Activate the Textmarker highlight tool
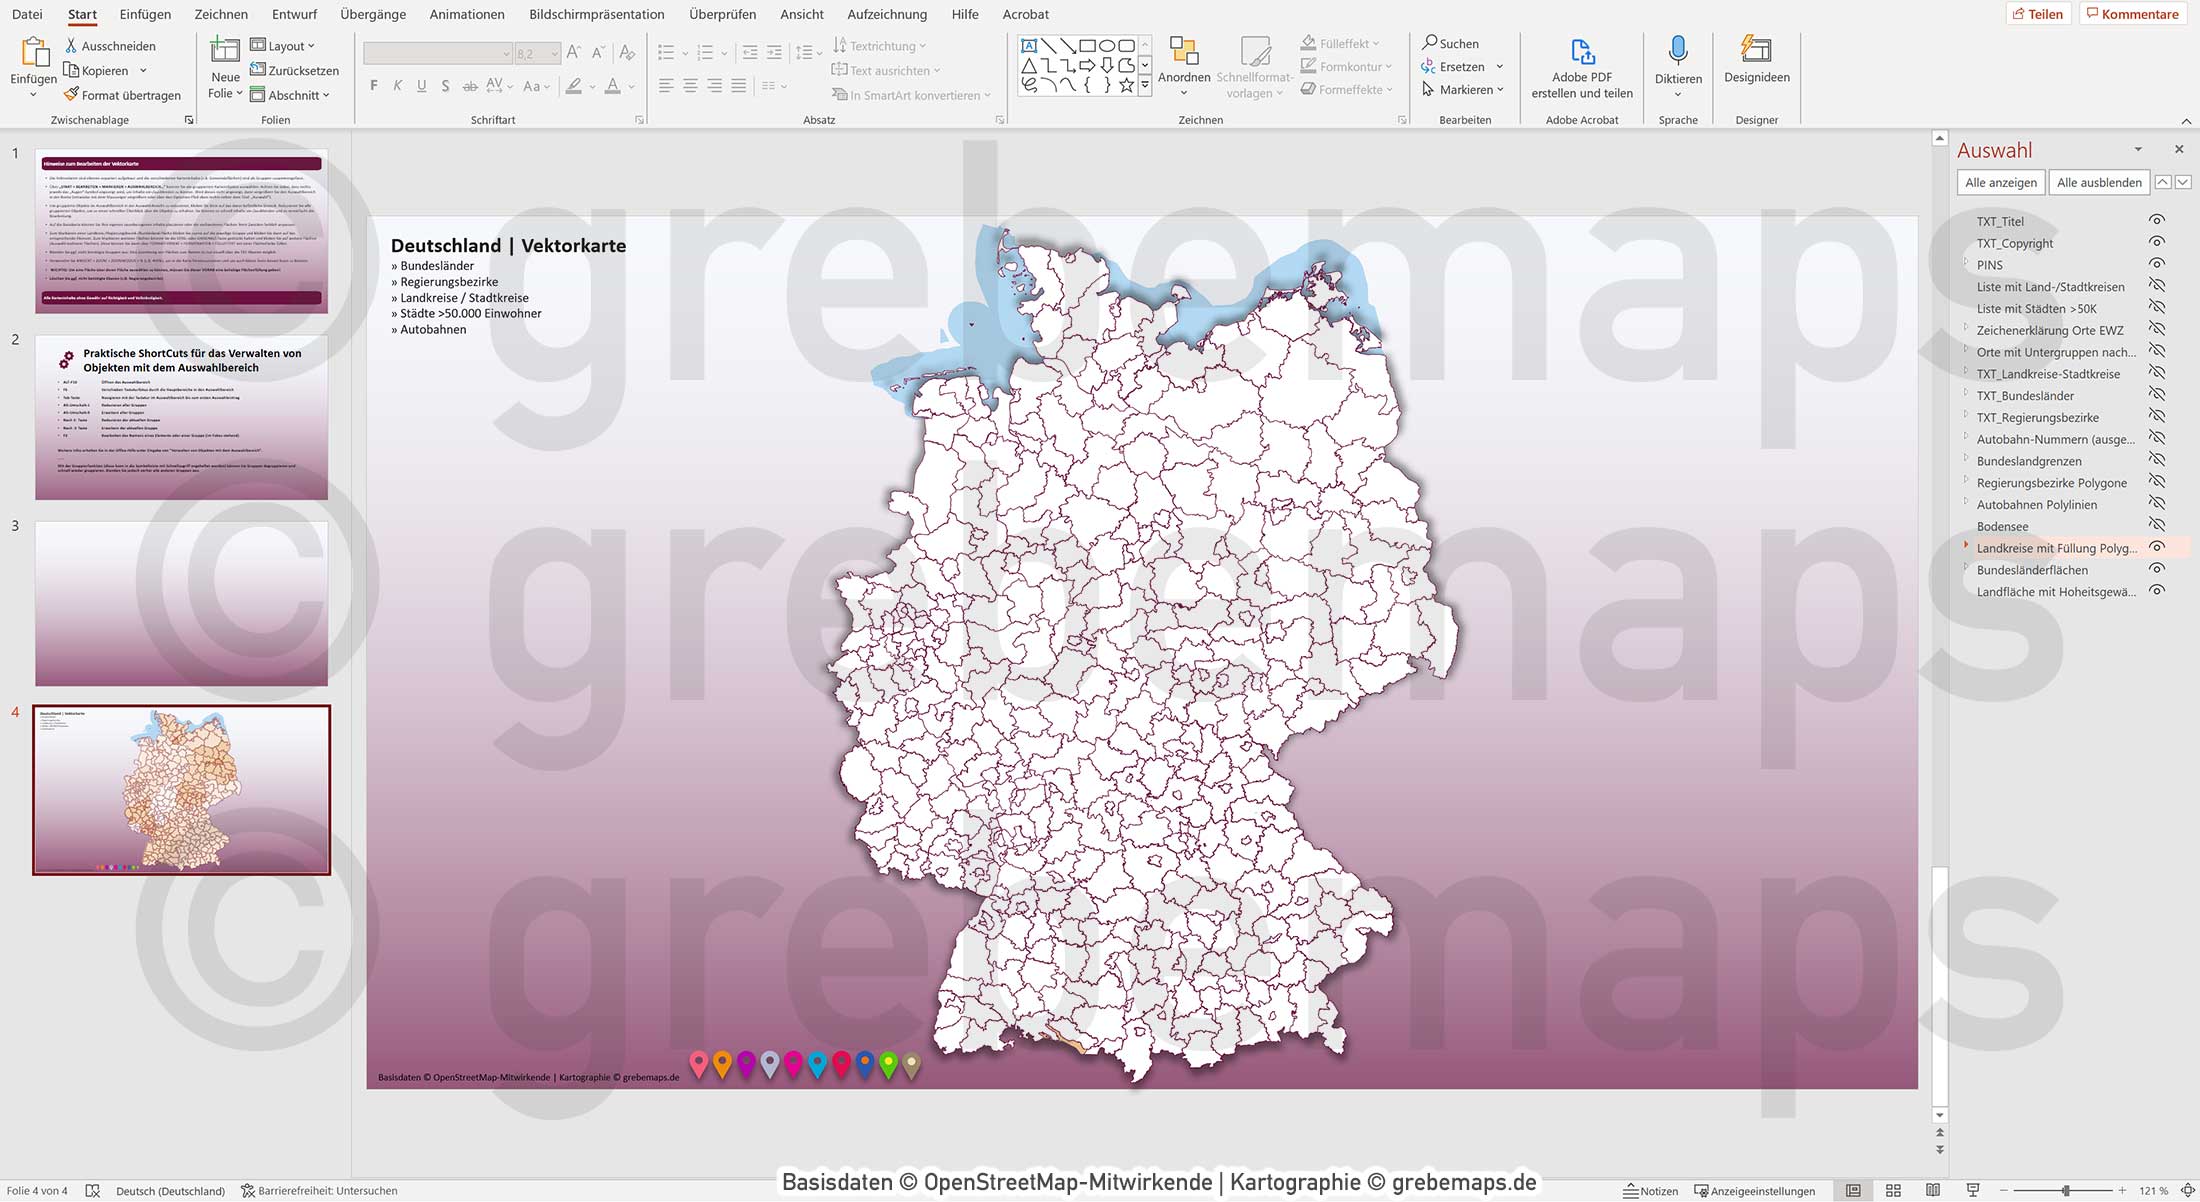Image resolution: width=2200 pixels, height=1202 pixels. 573,86
